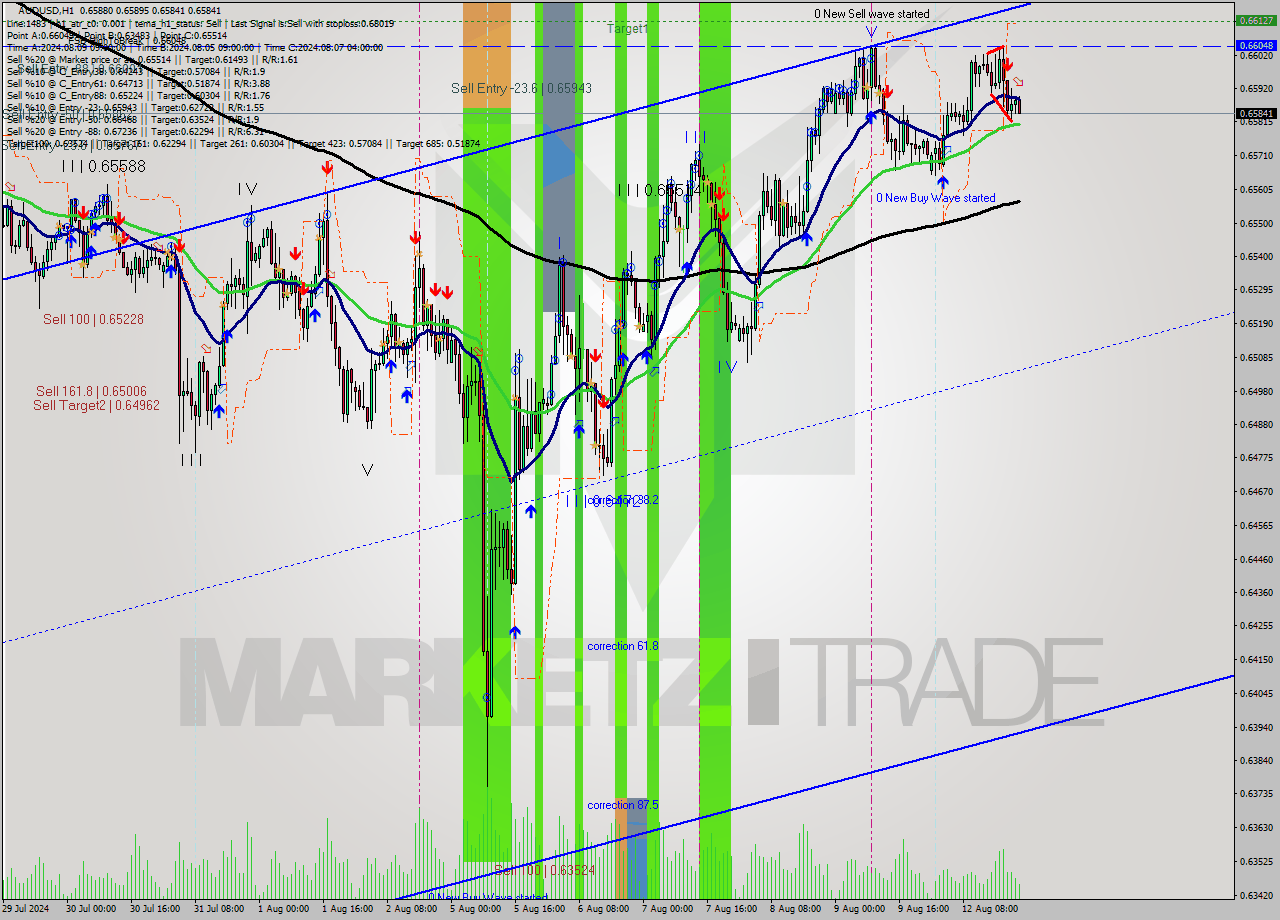The image size is (1280, 920).
Task: Click the '5 Aug 16:00' time label
Action: [539, 909]
